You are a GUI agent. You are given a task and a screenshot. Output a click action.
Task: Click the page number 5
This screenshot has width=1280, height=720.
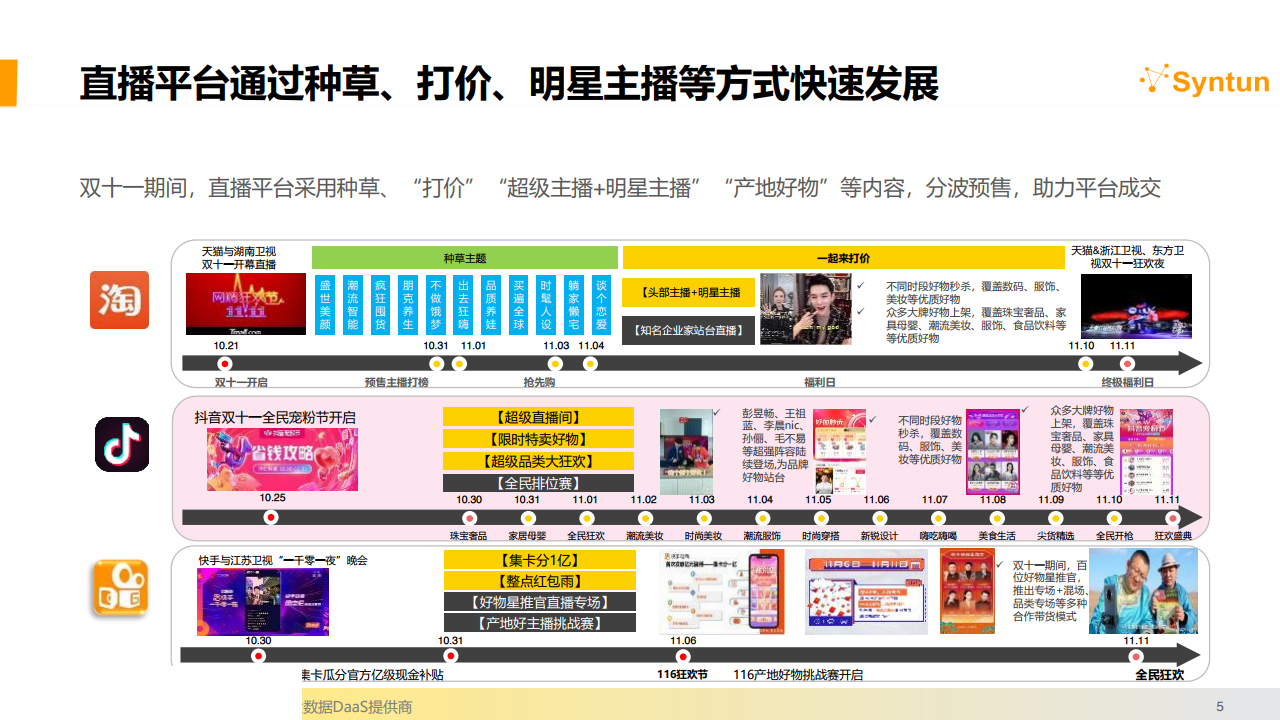(1219, 707)
